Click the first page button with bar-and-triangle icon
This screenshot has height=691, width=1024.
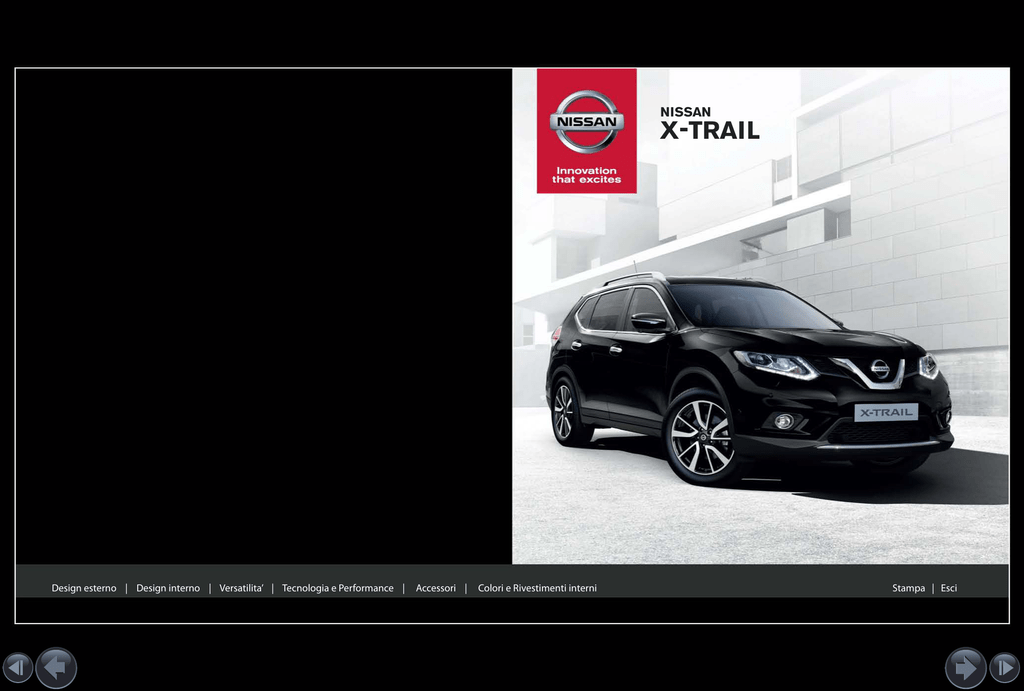[17, 668]
